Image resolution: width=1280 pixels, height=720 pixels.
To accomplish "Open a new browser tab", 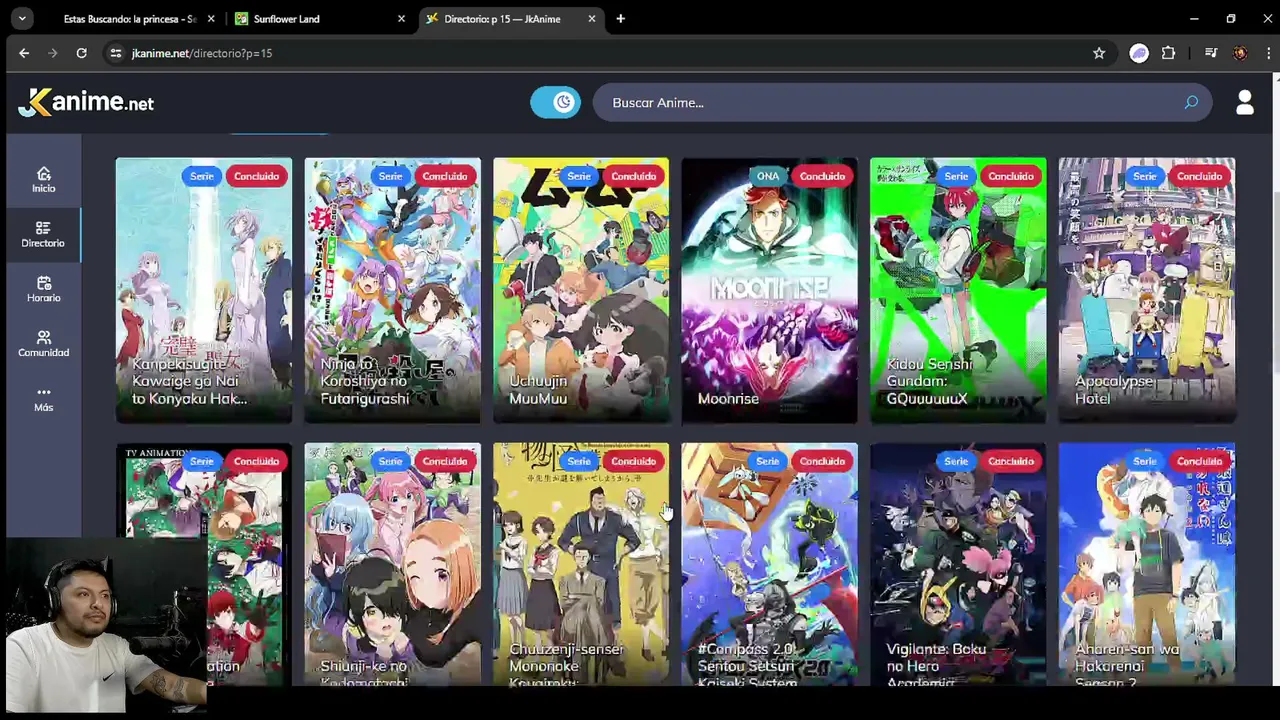I will pyautogui.click(x=620, y=19).
